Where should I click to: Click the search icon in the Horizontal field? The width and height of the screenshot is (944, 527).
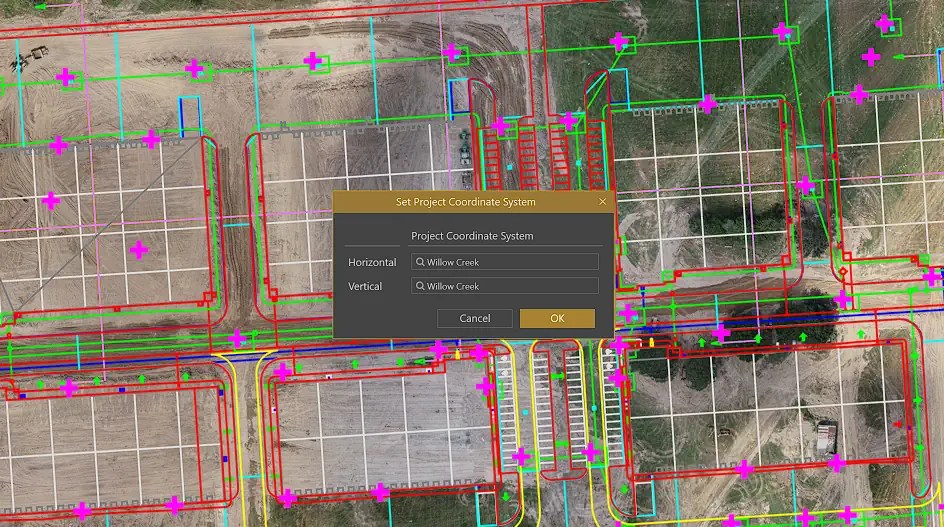[x=420, y=262]
